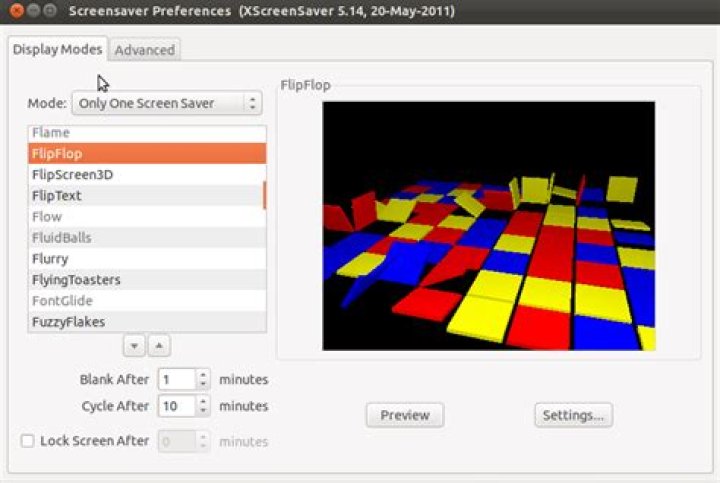720x483 pixels.
Task: Select Flame in the screensaver list
Action: [147, 133]
